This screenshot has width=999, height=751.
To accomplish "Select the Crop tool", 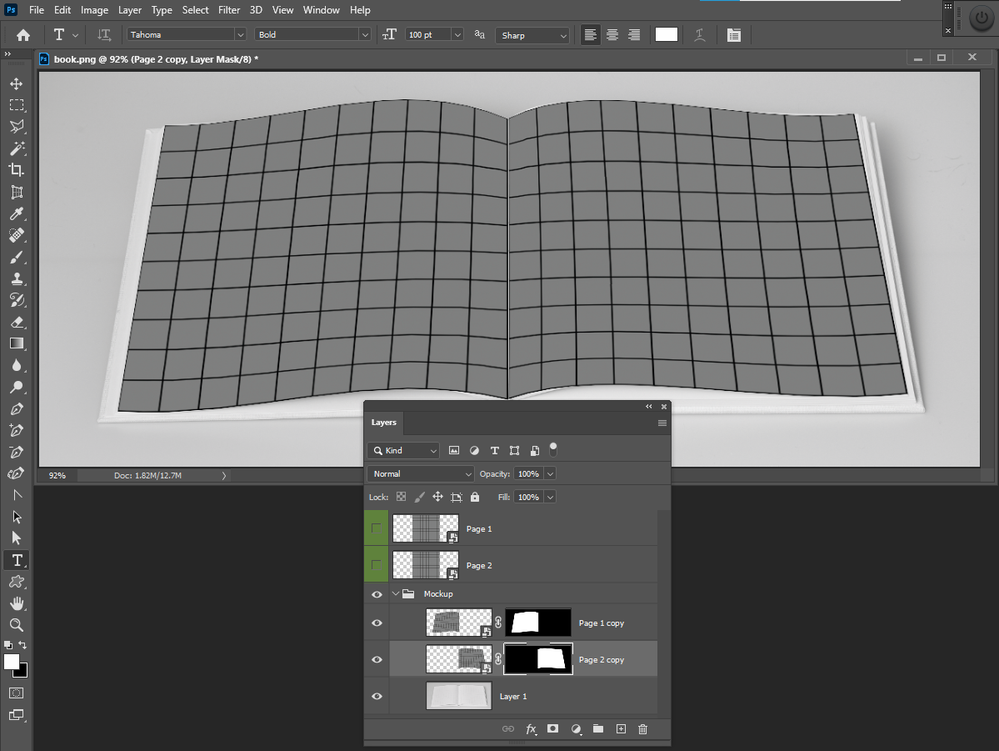I will tap(16, 170).
